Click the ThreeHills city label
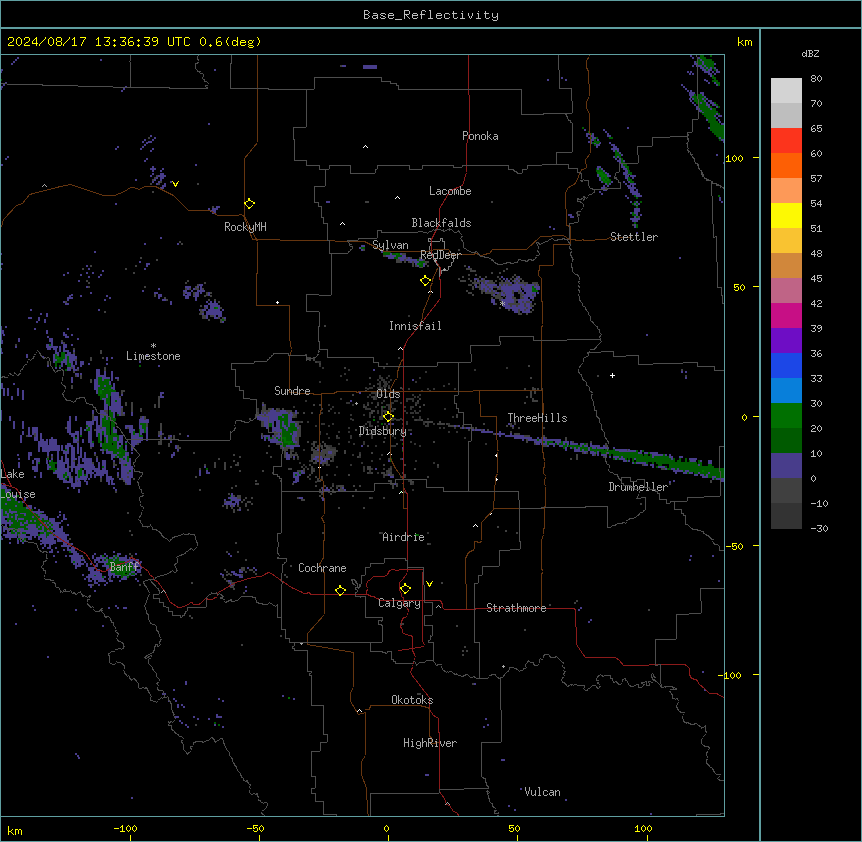The height and width of the screenshot is (842, 862). pyautogui.click(x=537, y=418)
